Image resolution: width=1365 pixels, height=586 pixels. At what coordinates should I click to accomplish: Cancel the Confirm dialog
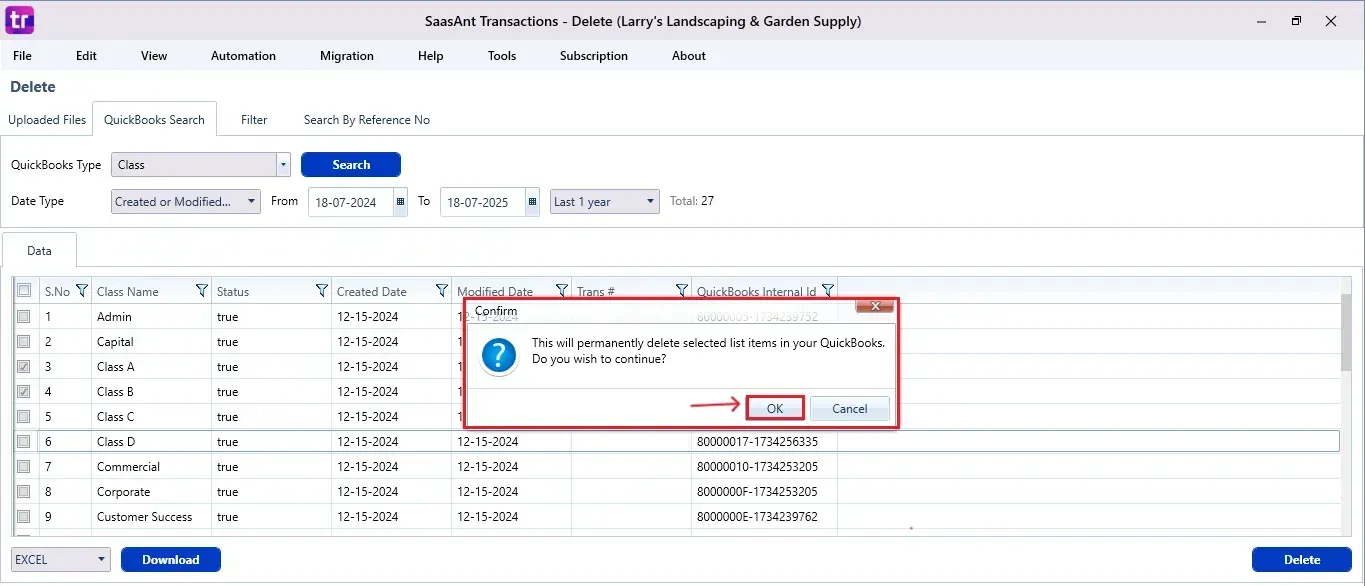click(x=850, y=408)
